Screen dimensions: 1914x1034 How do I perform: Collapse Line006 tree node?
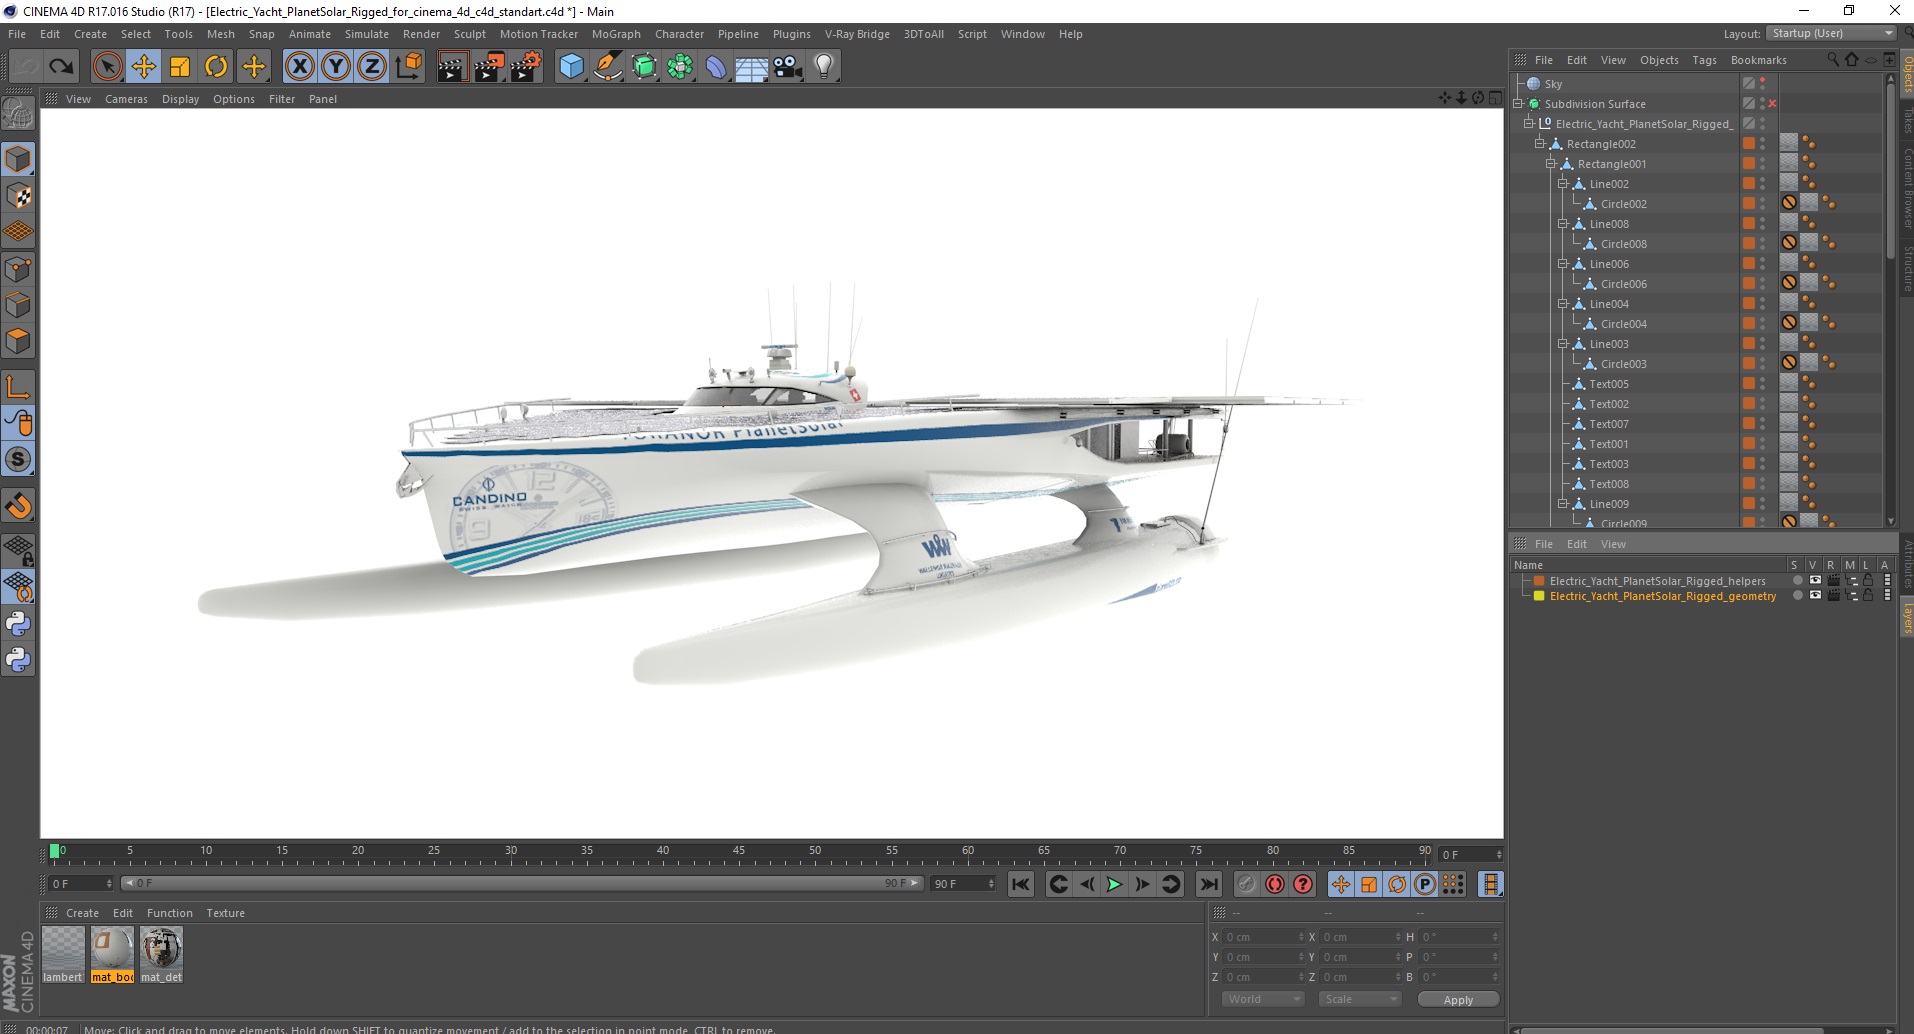pos(1562,263)
